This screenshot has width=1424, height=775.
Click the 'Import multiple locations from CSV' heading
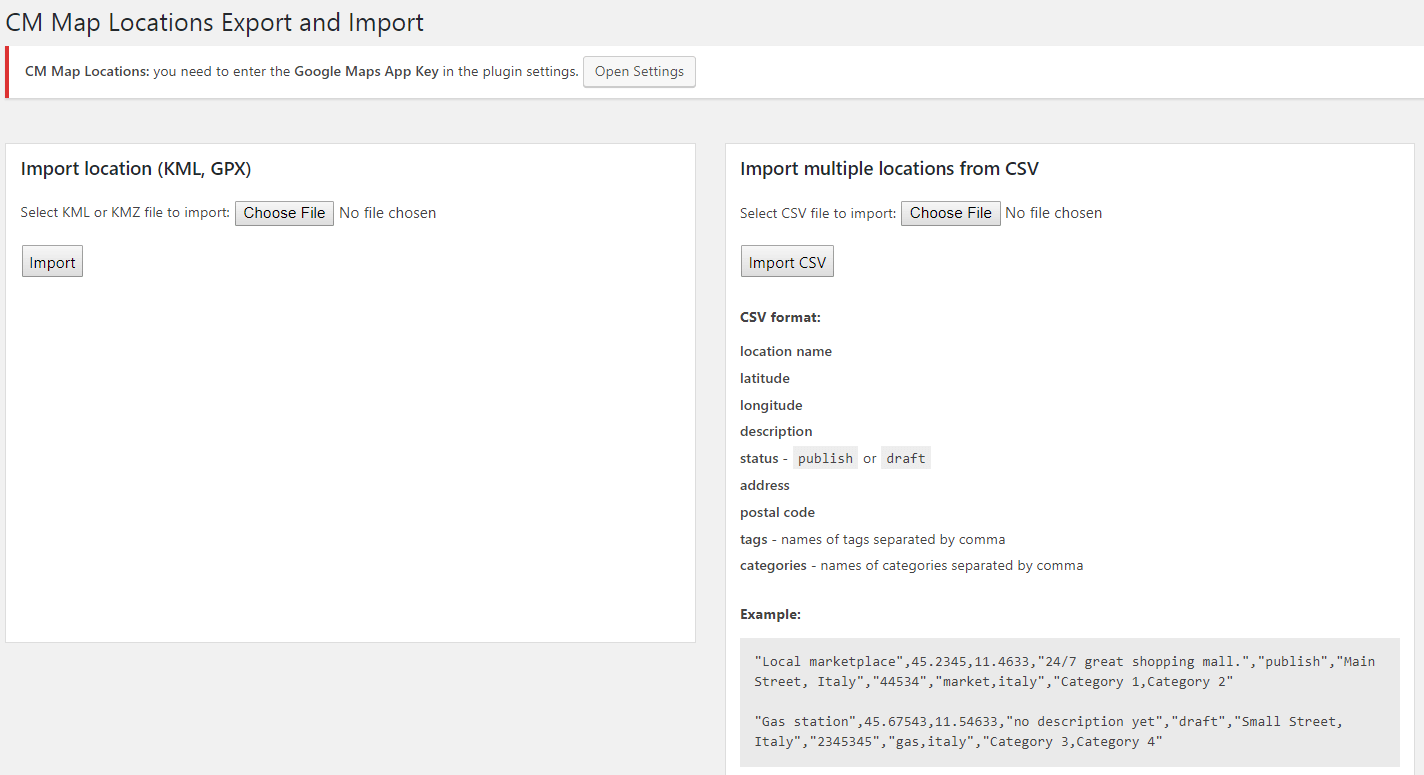point(889,169)
